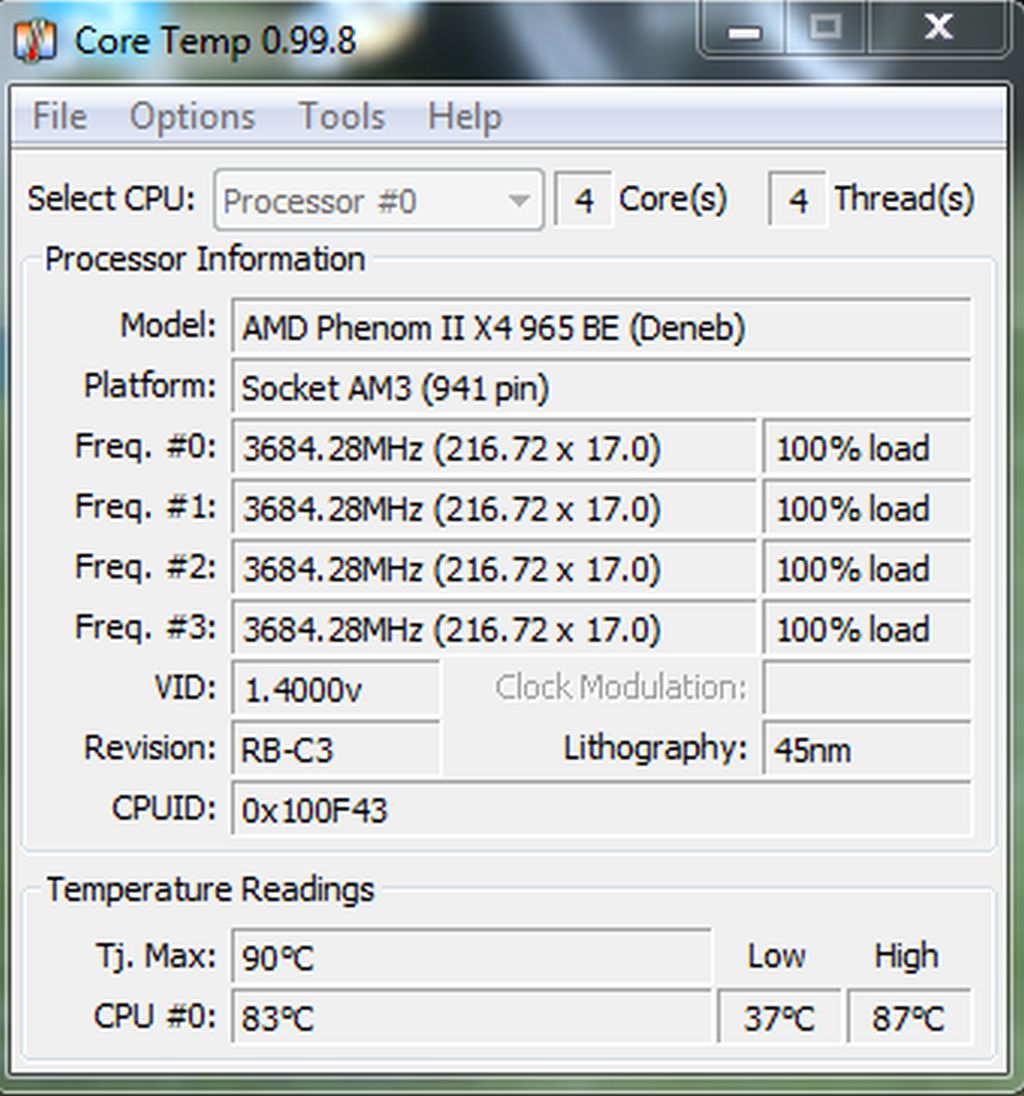Open the Tools menu
Viewport: 1024px width, 1096px height.
pos(342,116)
